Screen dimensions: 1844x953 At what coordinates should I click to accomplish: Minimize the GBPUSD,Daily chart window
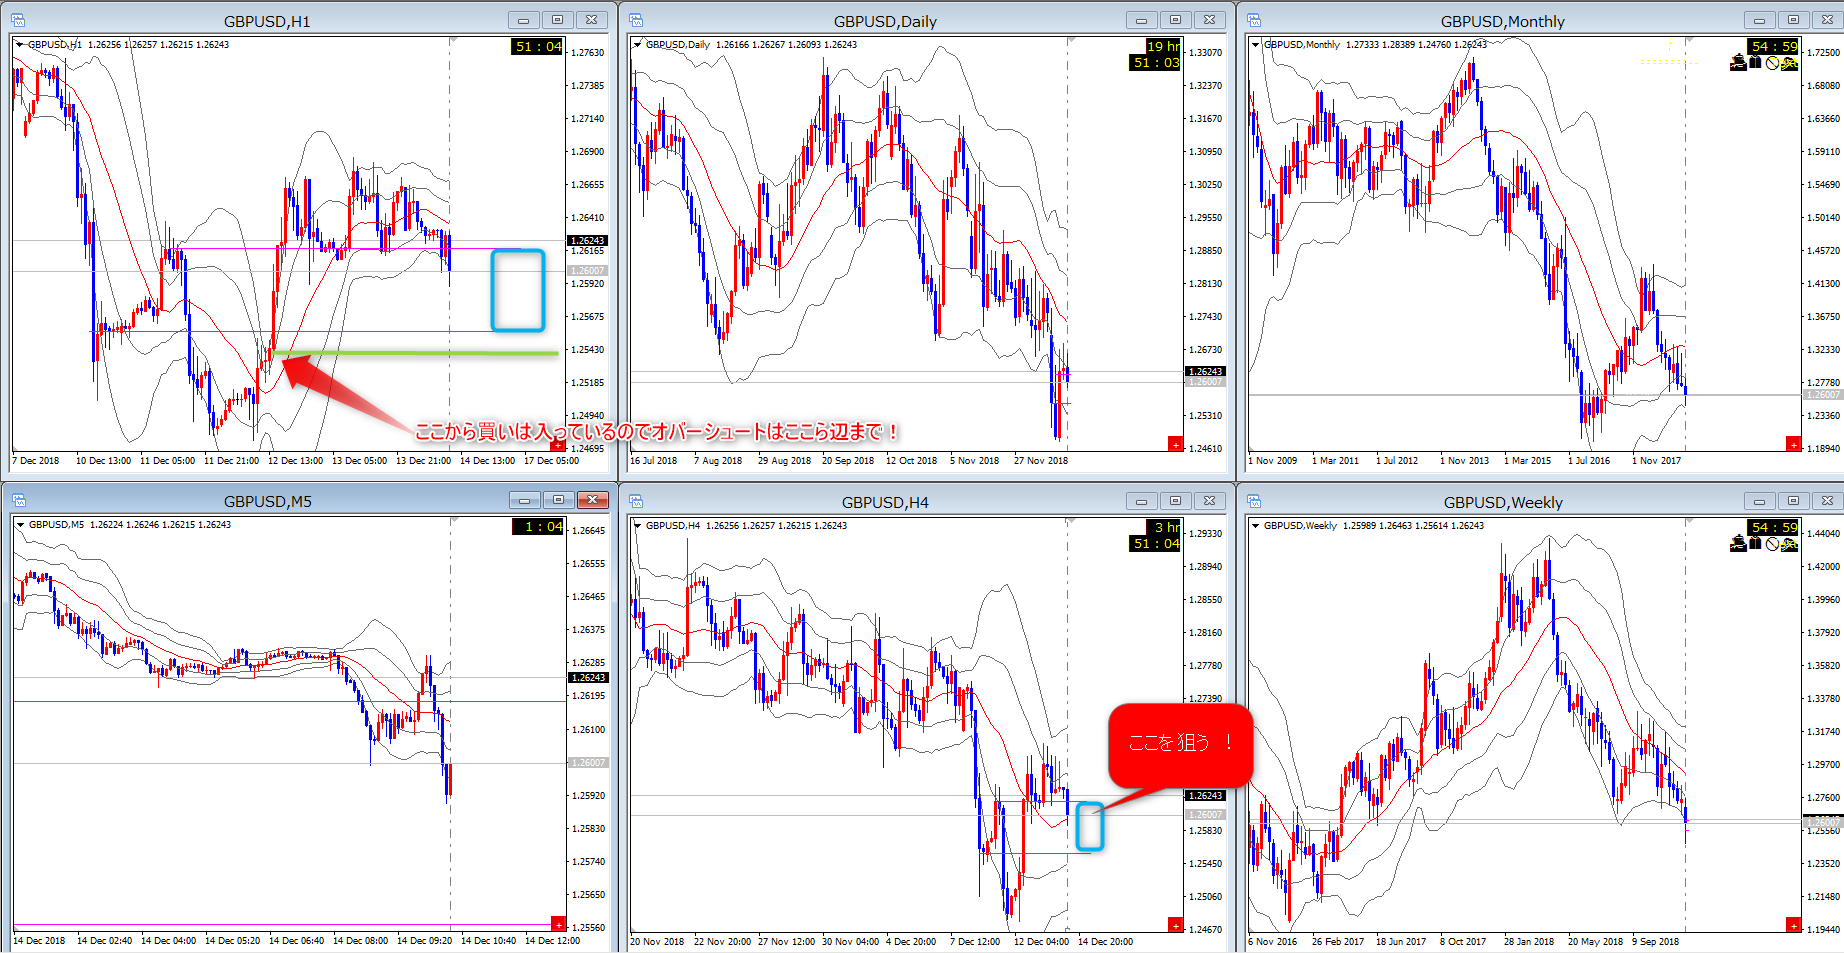pyautogui.click(x=1141, y=20)
